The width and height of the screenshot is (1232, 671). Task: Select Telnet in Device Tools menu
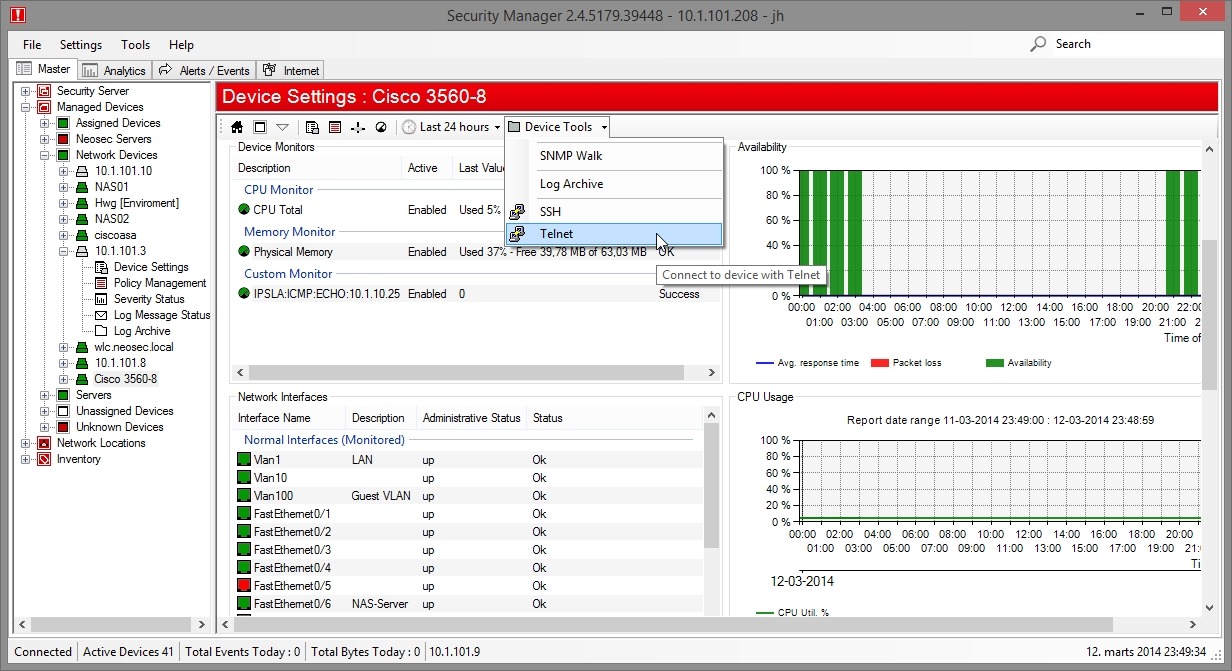click(x=614, y=234)
